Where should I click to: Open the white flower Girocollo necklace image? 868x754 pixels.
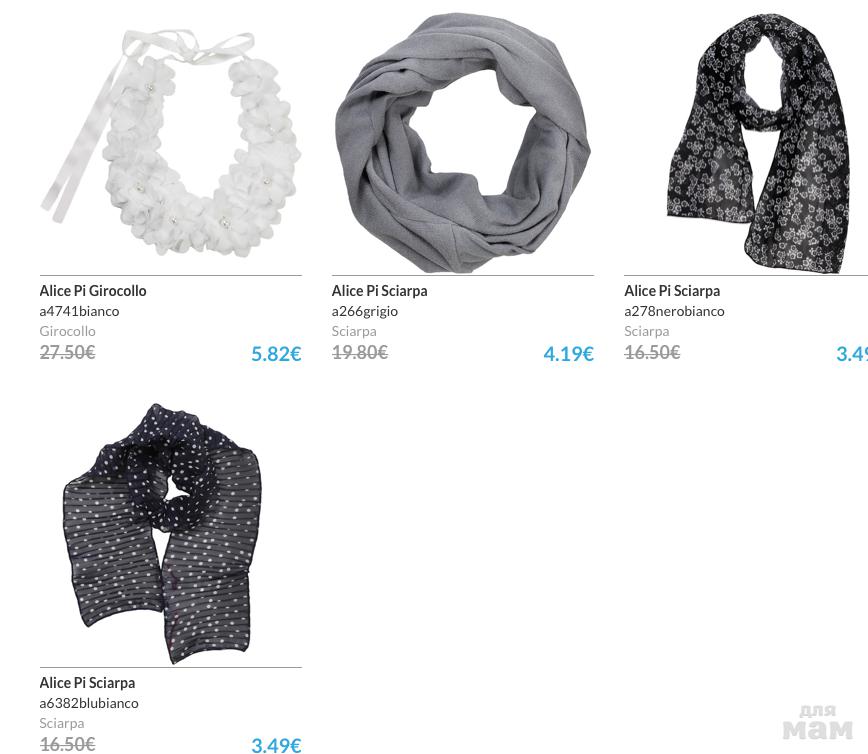coord(170,142)
